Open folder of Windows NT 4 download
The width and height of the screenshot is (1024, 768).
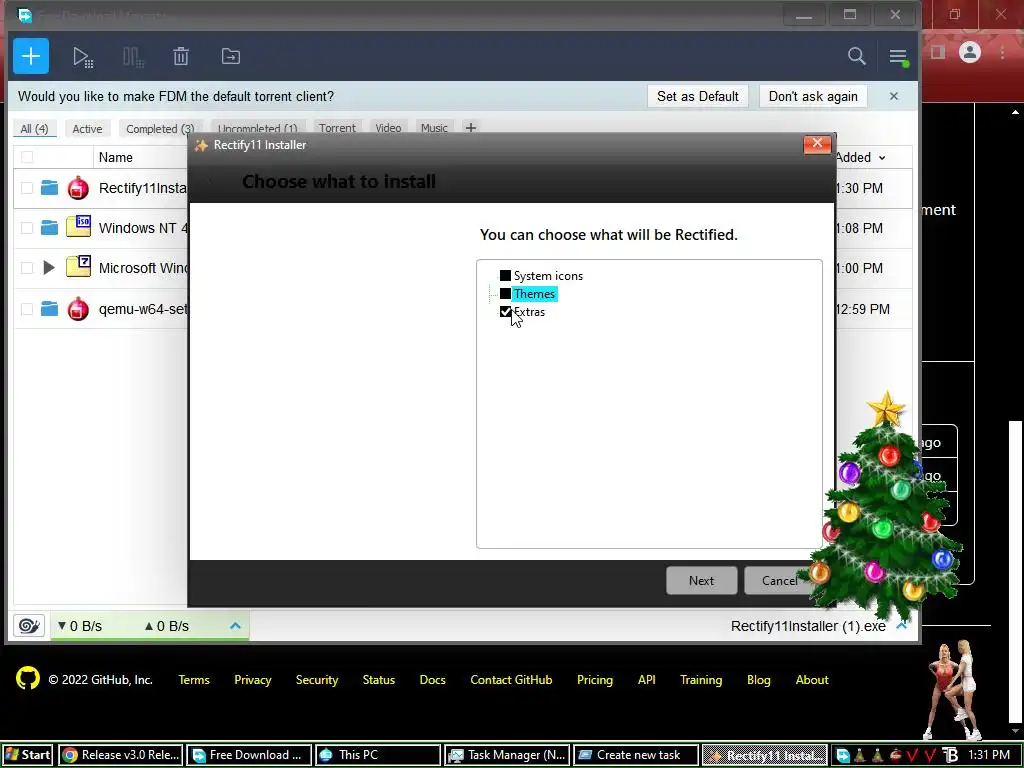pyautogui.click(x=49, y=228)
